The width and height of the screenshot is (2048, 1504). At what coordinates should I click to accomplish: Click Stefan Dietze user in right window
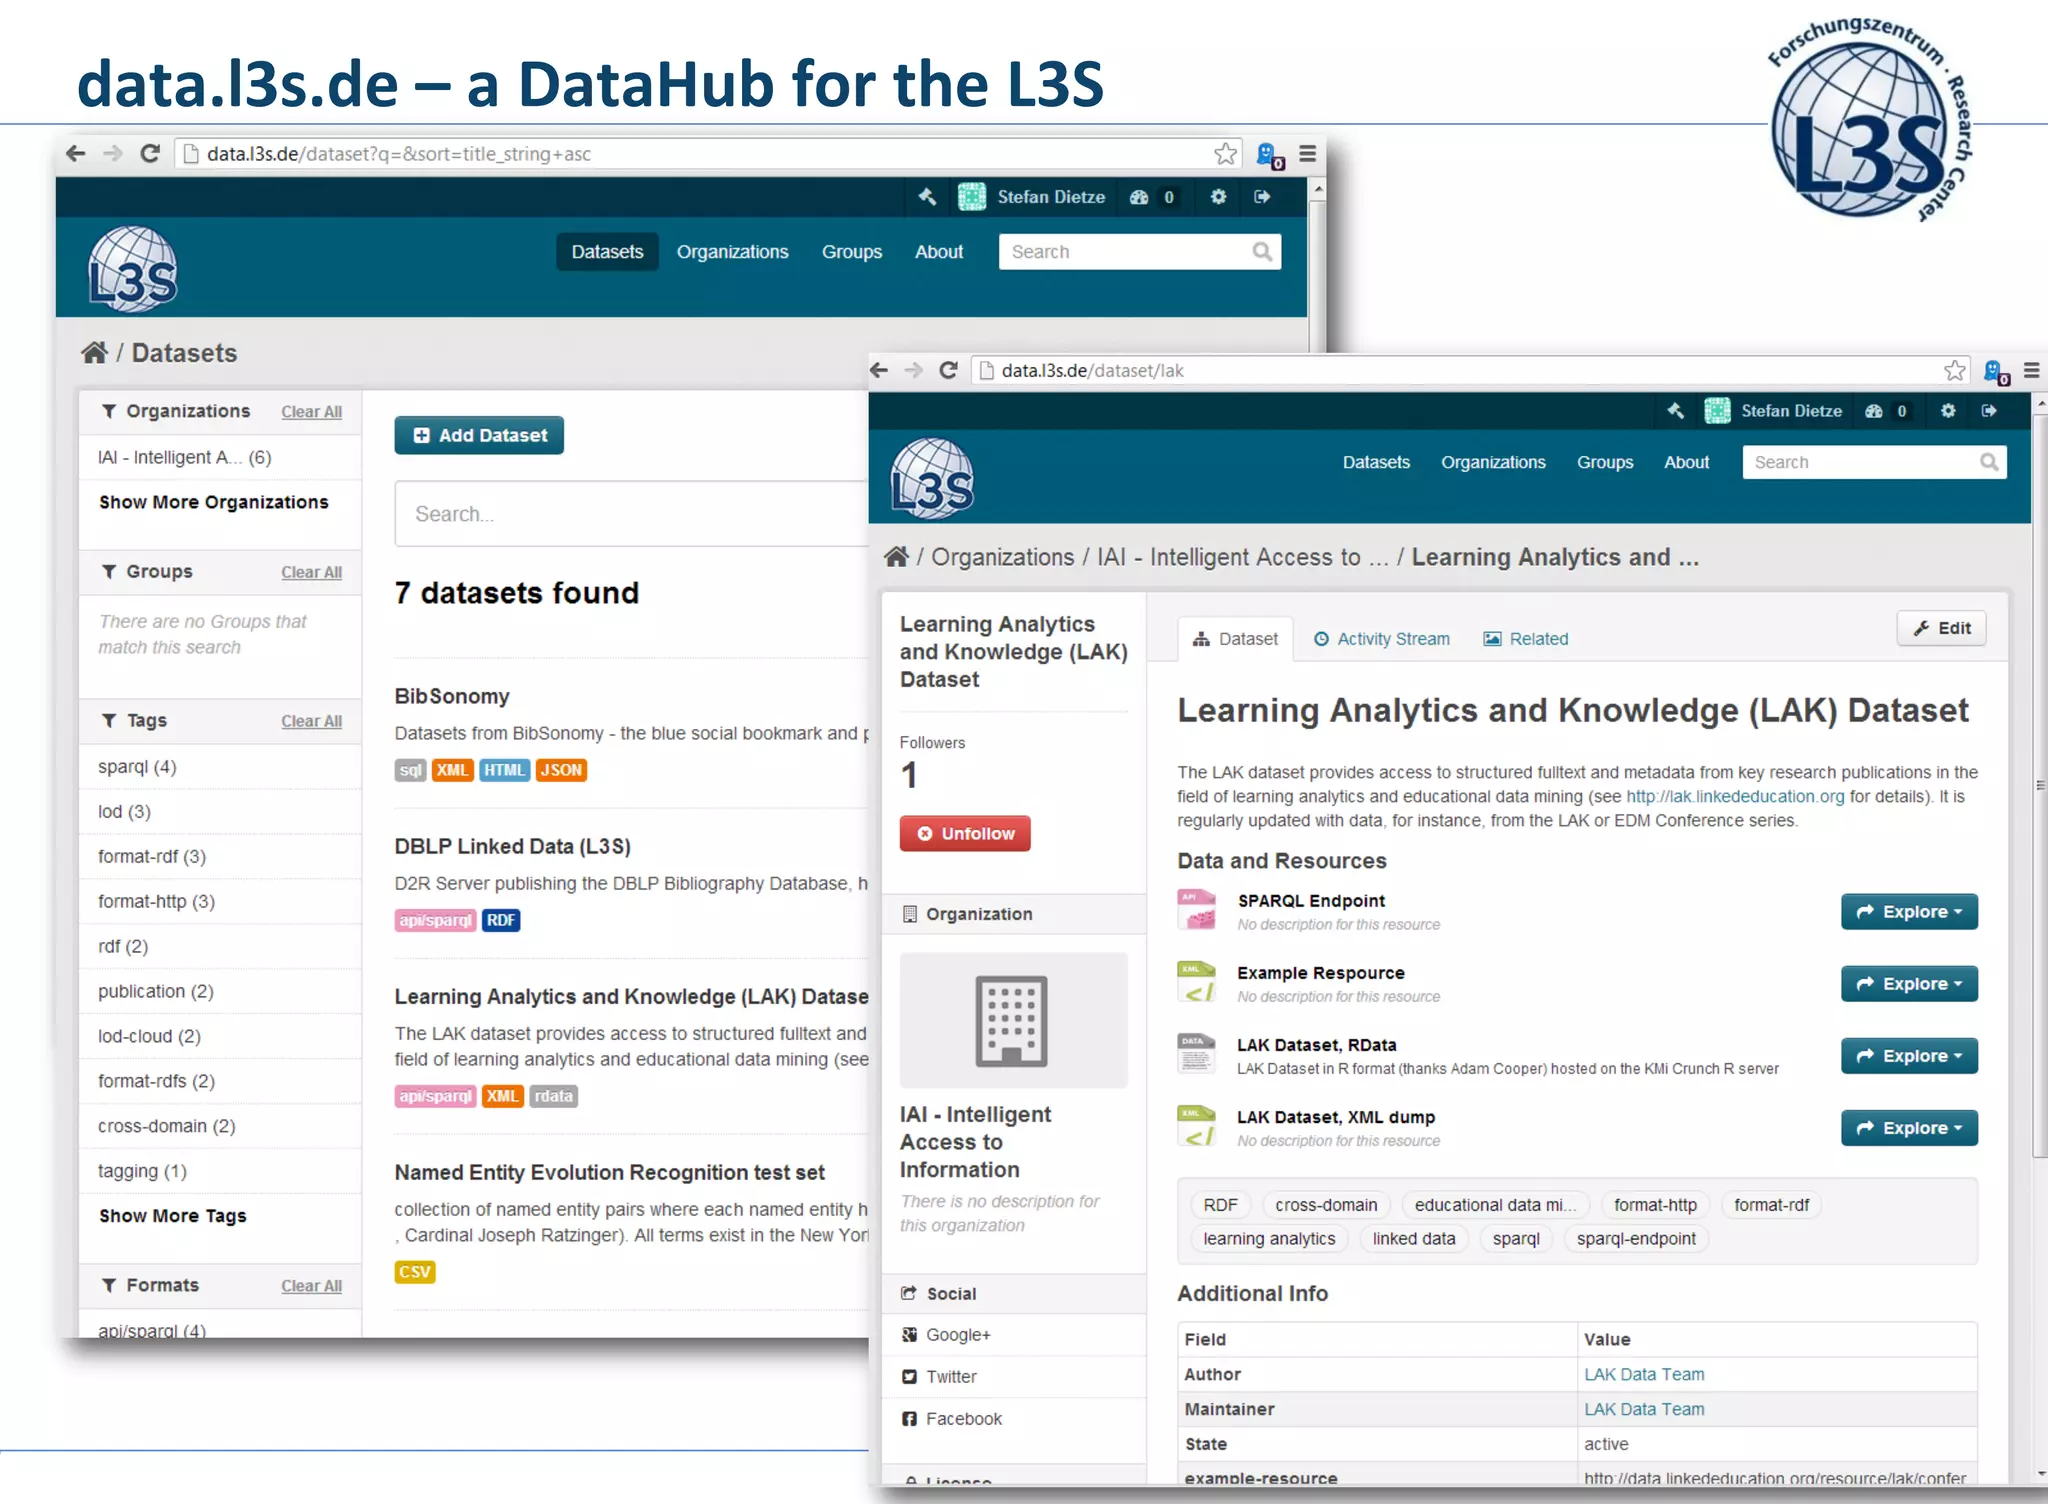point(1774,410)
